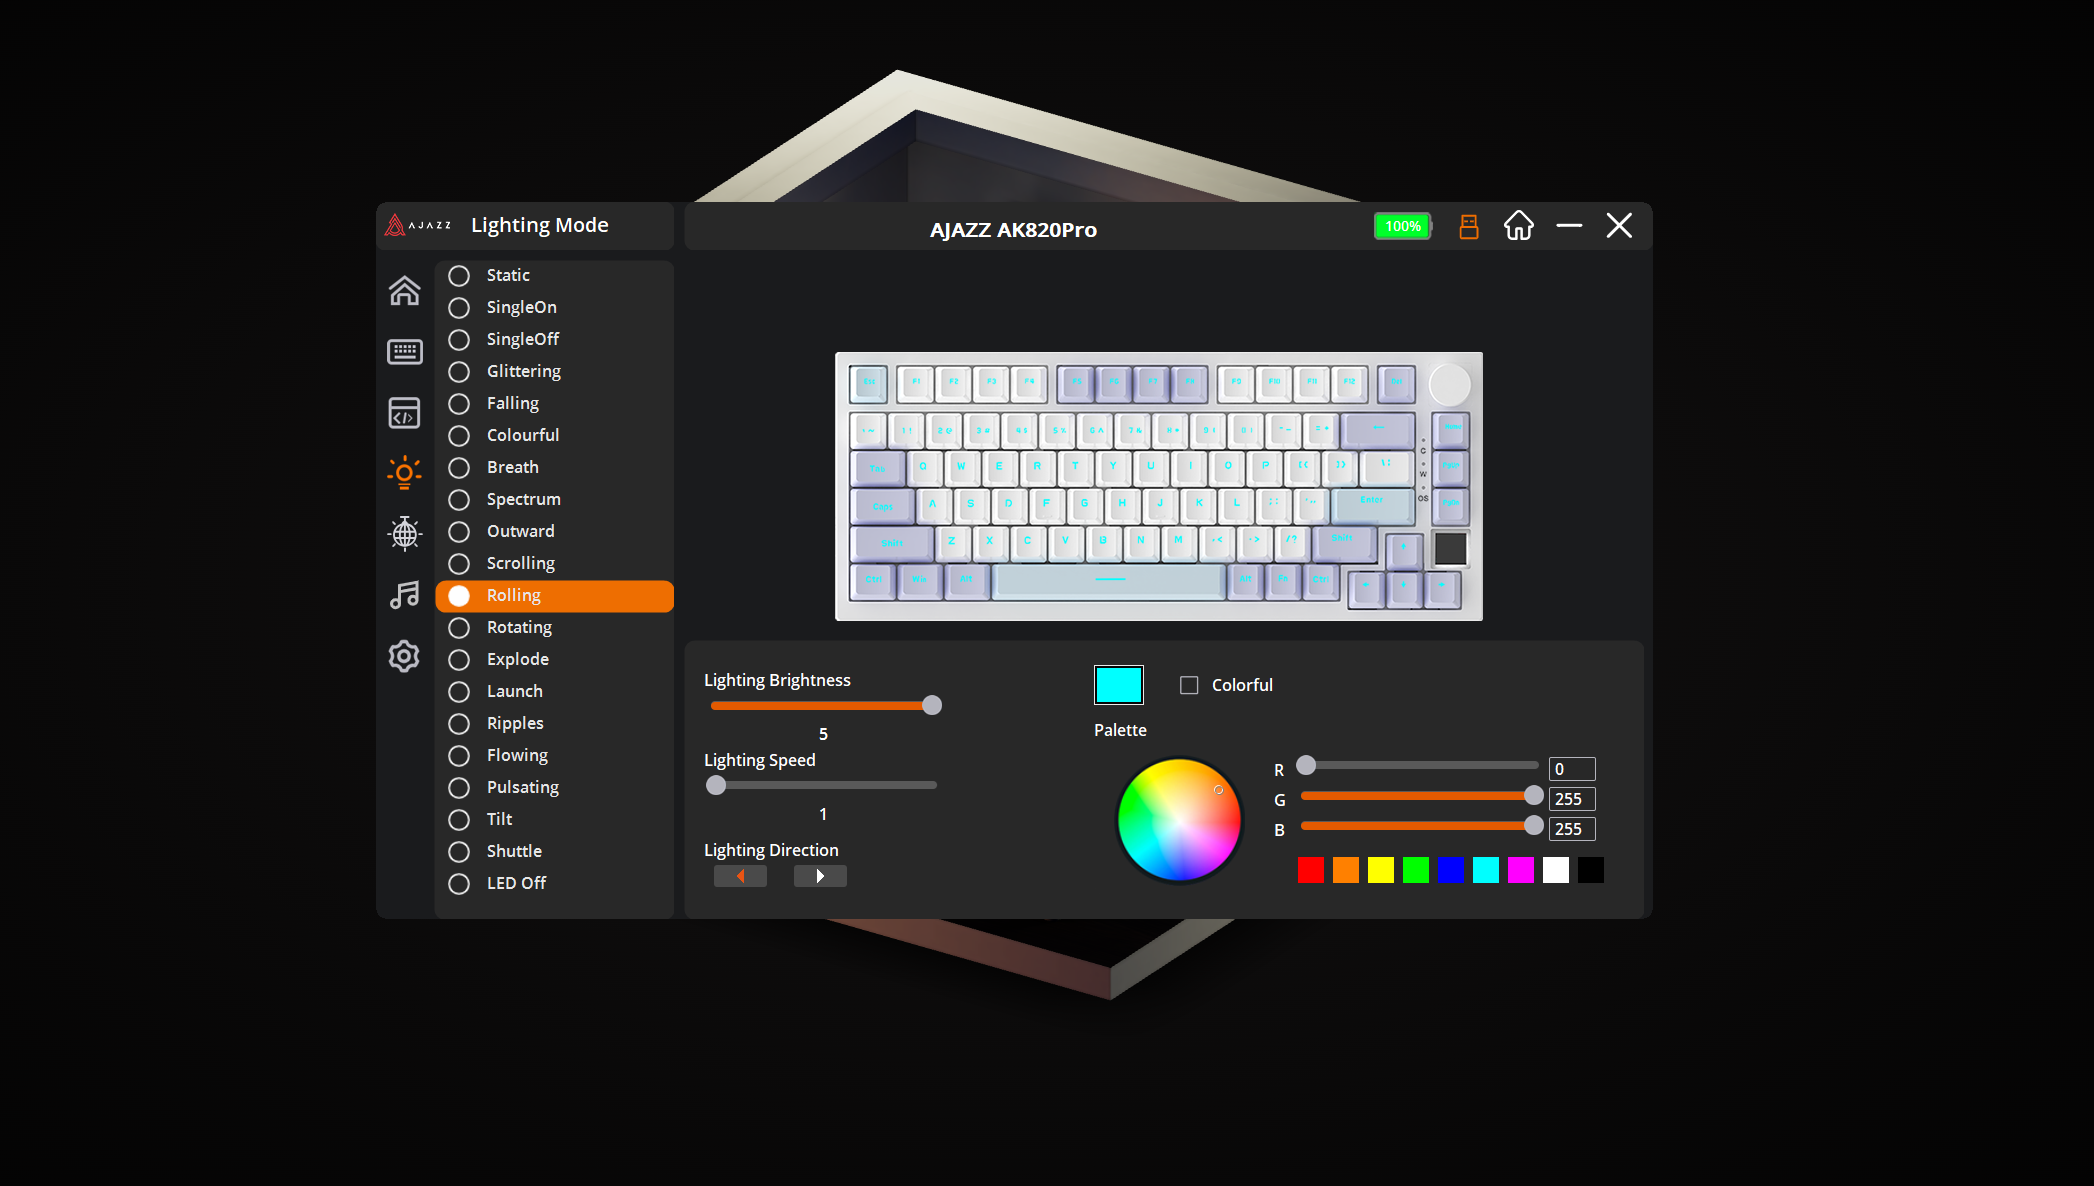2094x1186 pixels.
Task: Click the current cyan color preview box
Action: tap(1119, 685)
